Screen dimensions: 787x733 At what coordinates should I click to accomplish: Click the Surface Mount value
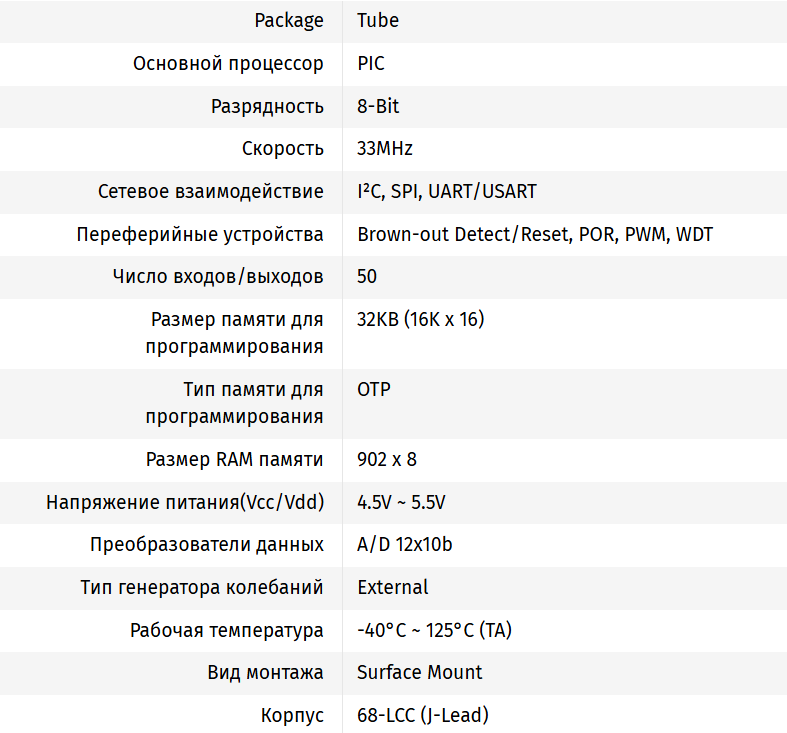pos(420,673)
